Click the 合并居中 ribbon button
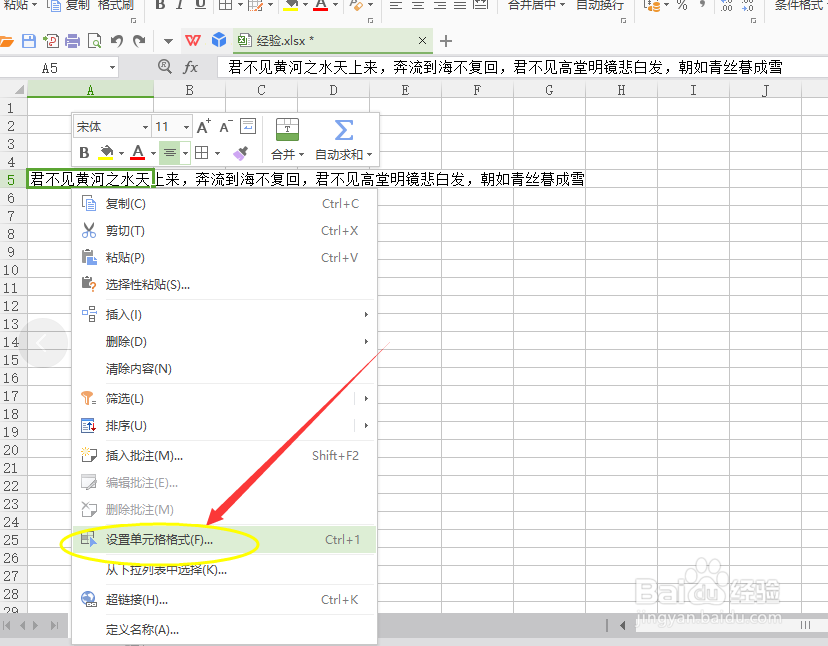 tap(536, 5)
